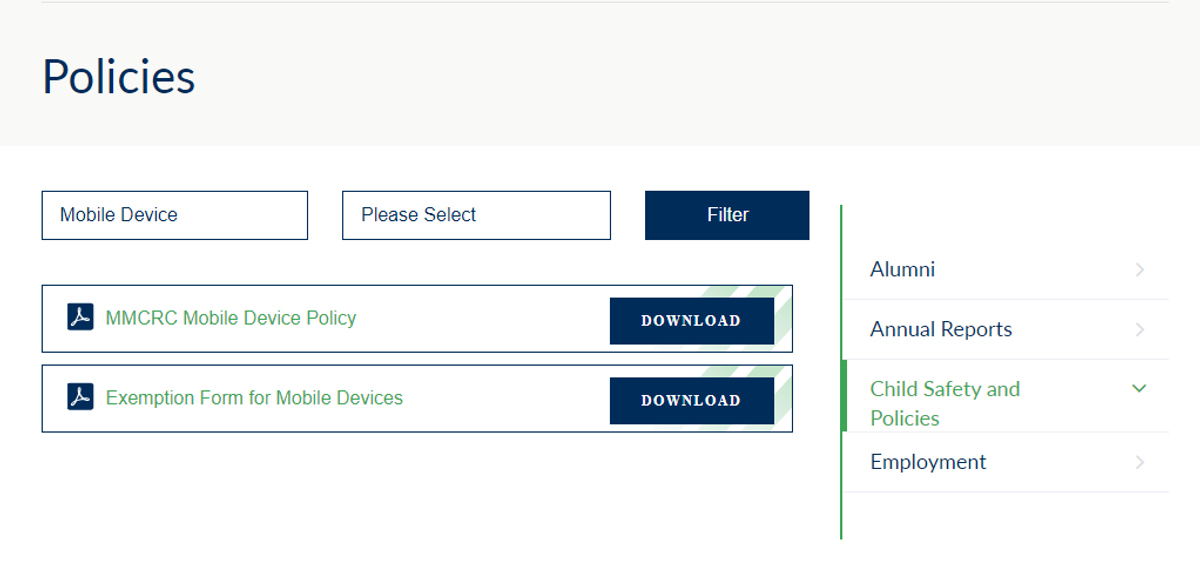Viewport: 1200px width, 565px height.
Task: Click the arrow icon next to Annual Reports
Action: click(1140, 330)
